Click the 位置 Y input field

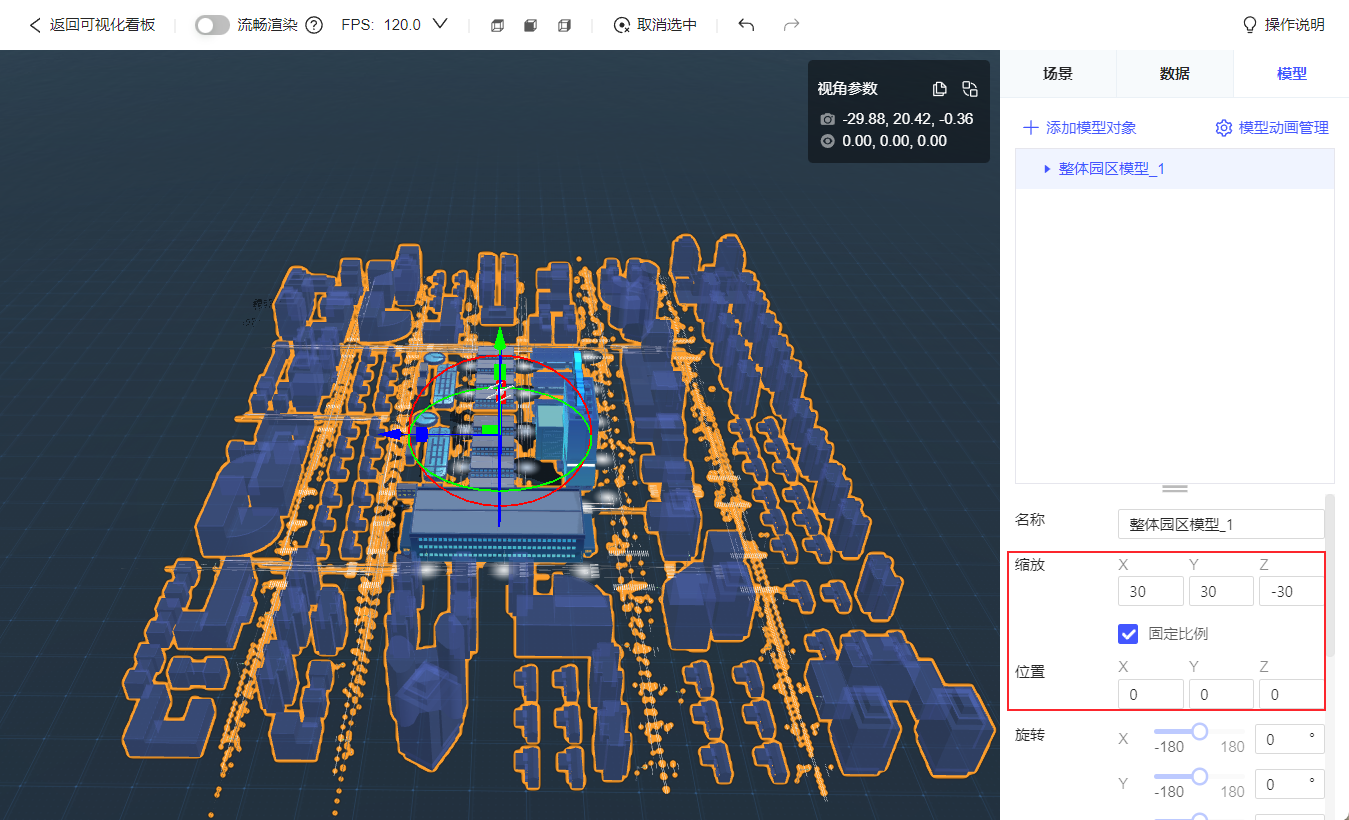[x=1221, y=694]
